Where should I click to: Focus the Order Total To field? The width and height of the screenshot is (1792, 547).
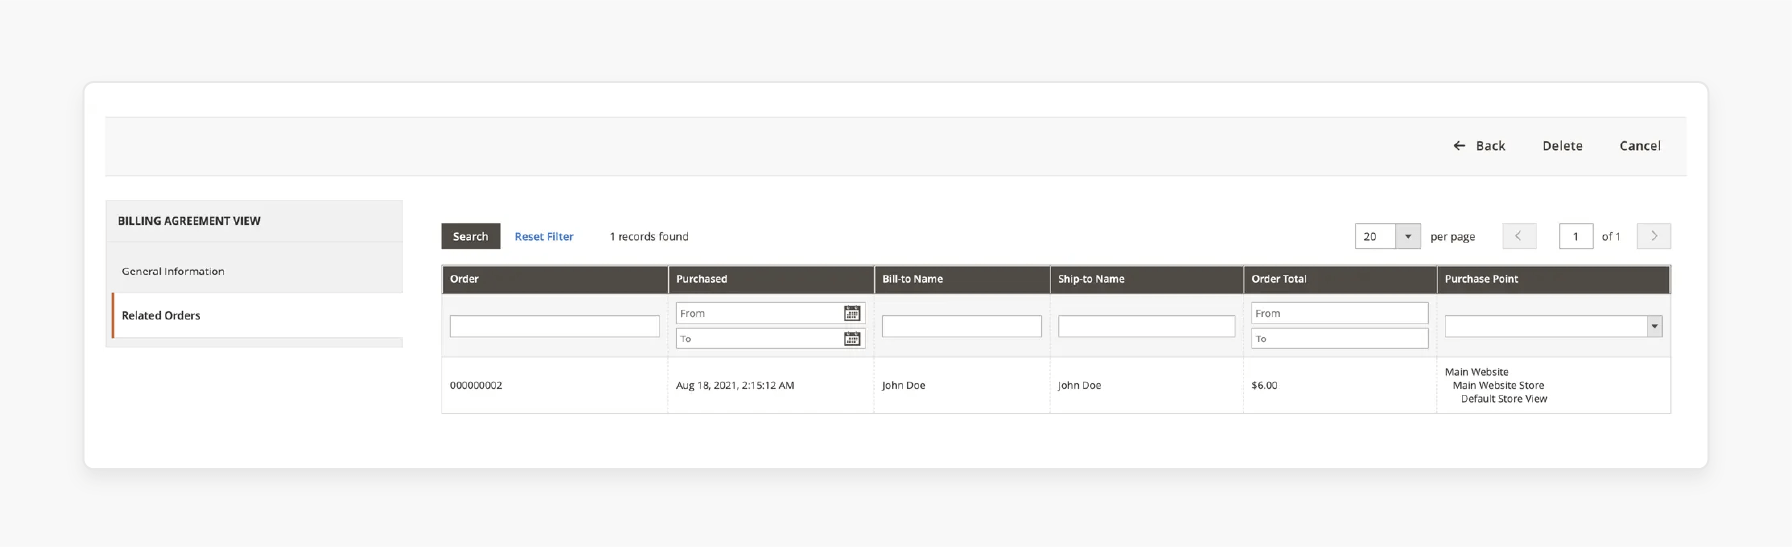1340,339
